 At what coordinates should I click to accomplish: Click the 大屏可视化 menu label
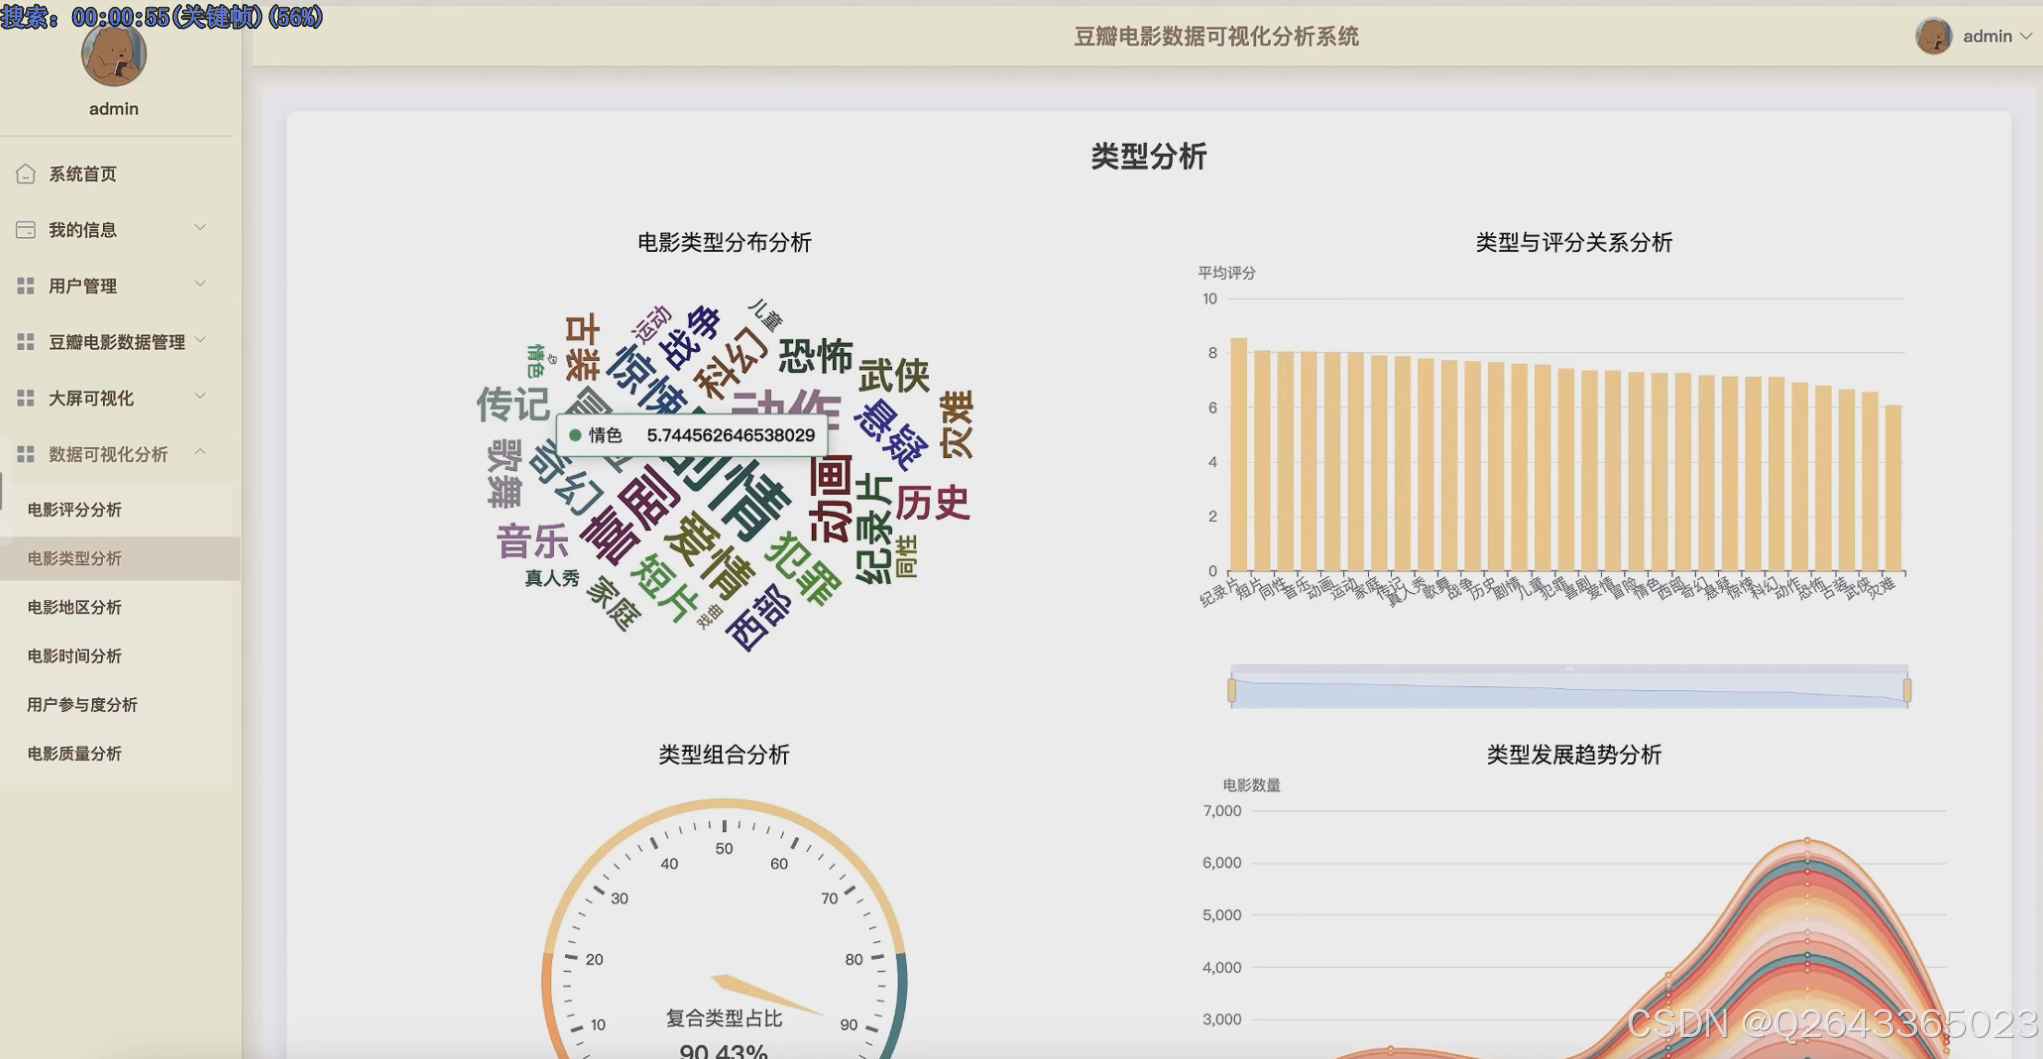91,398
